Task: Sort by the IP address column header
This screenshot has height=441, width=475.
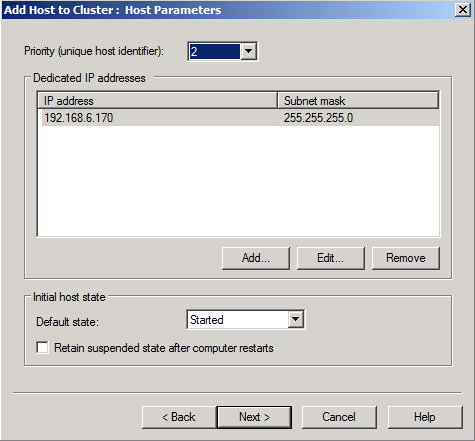Action: 157,100
